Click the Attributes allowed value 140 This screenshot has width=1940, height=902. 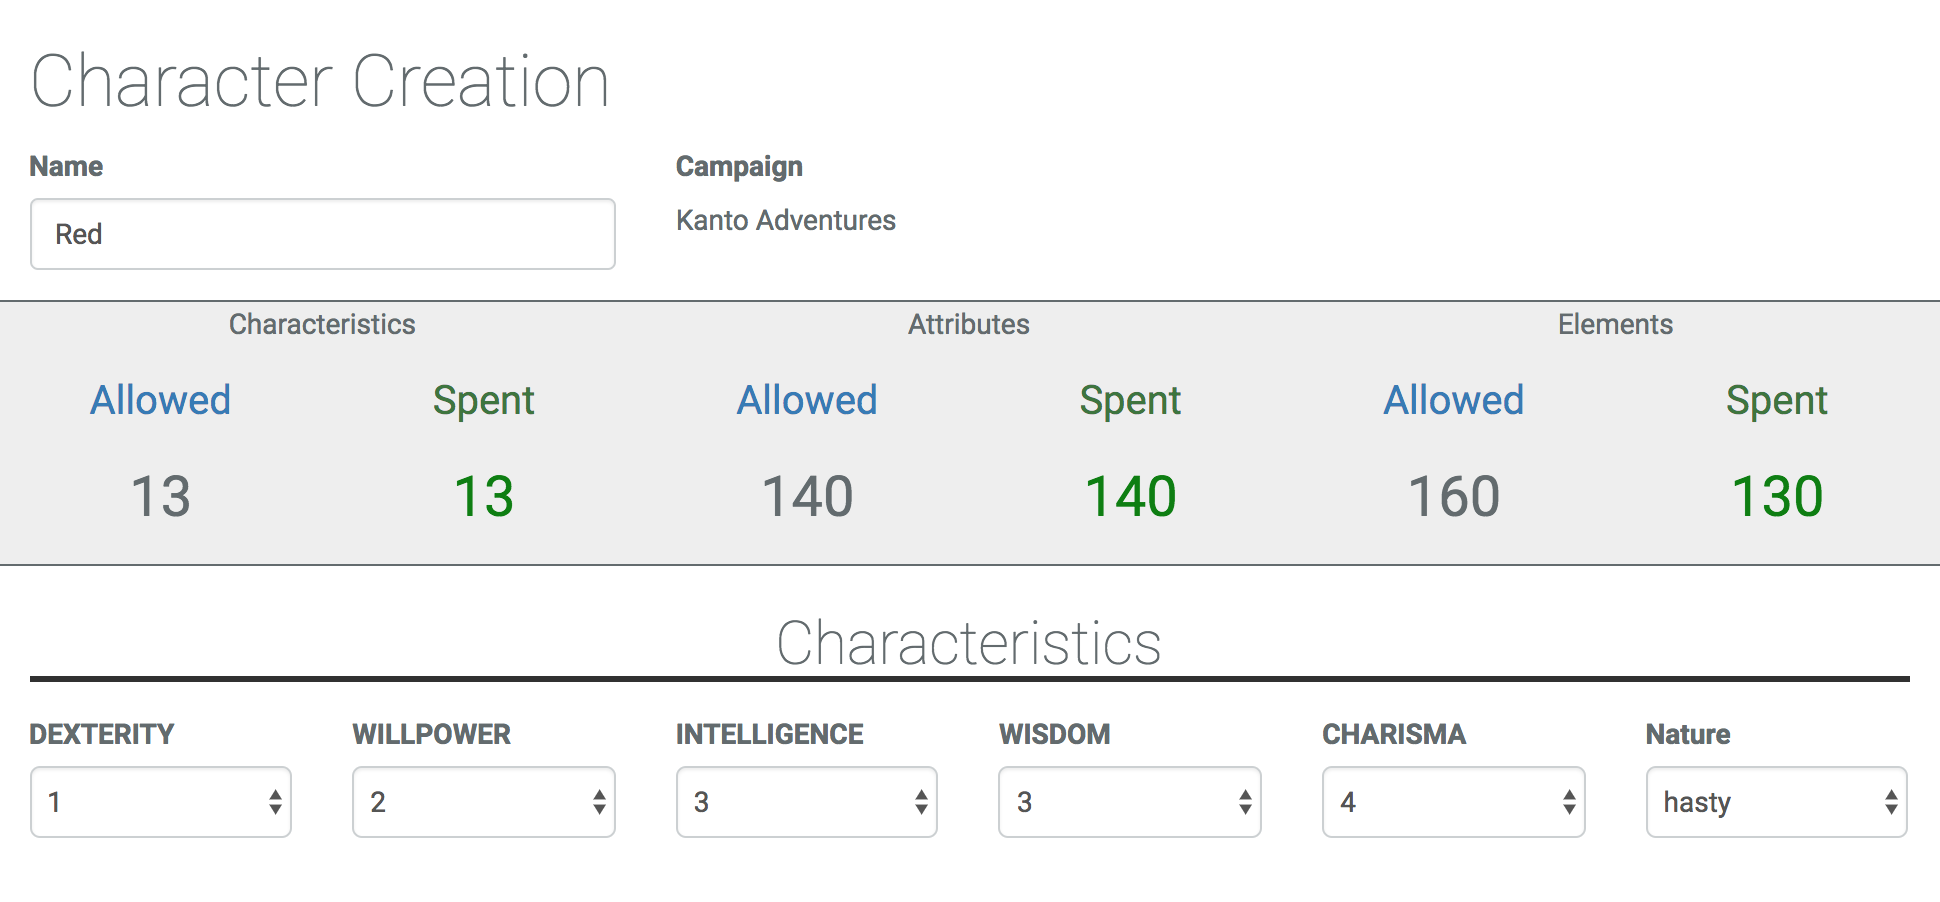click(x=807, y=497)
